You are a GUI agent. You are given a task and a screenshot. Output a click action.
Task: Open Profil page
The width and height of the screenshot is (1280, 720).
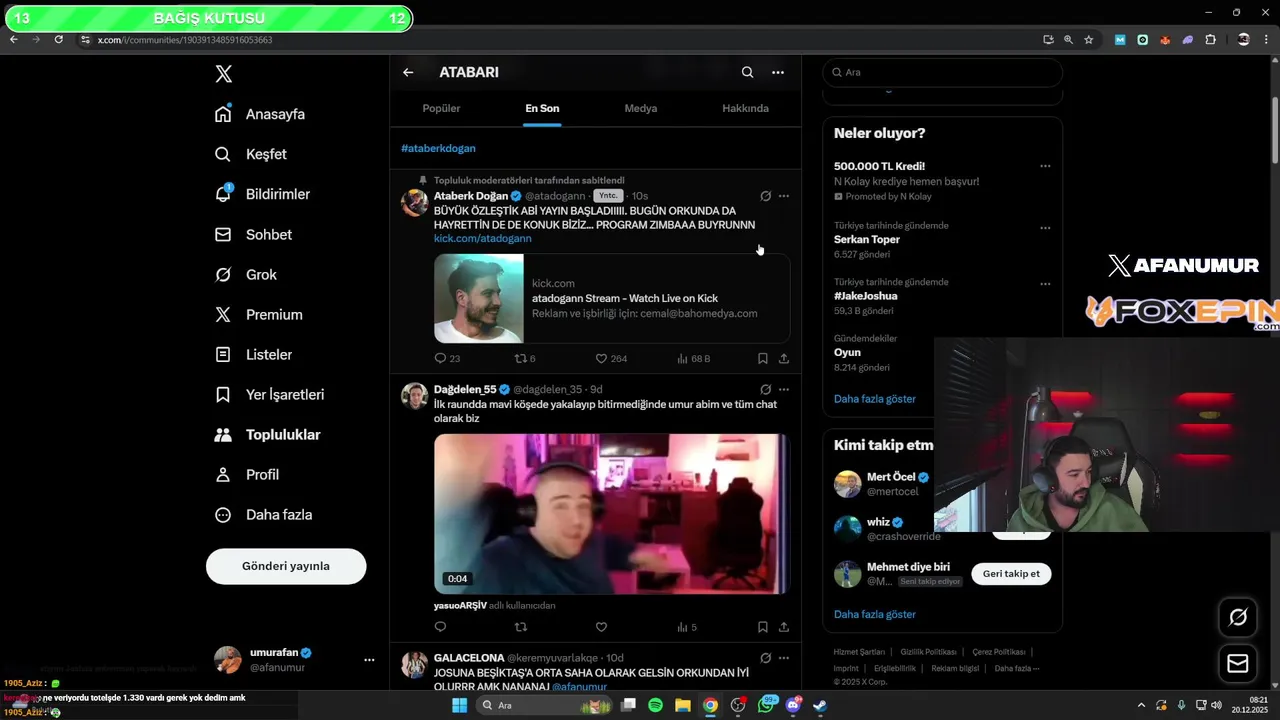[247, 474]
